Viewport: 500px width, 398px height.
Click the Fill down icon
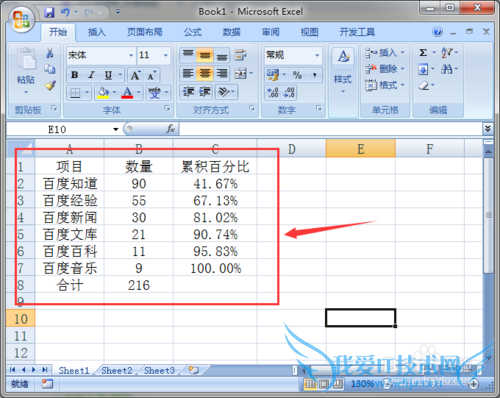pyautogui.click(x=423, y=69)
